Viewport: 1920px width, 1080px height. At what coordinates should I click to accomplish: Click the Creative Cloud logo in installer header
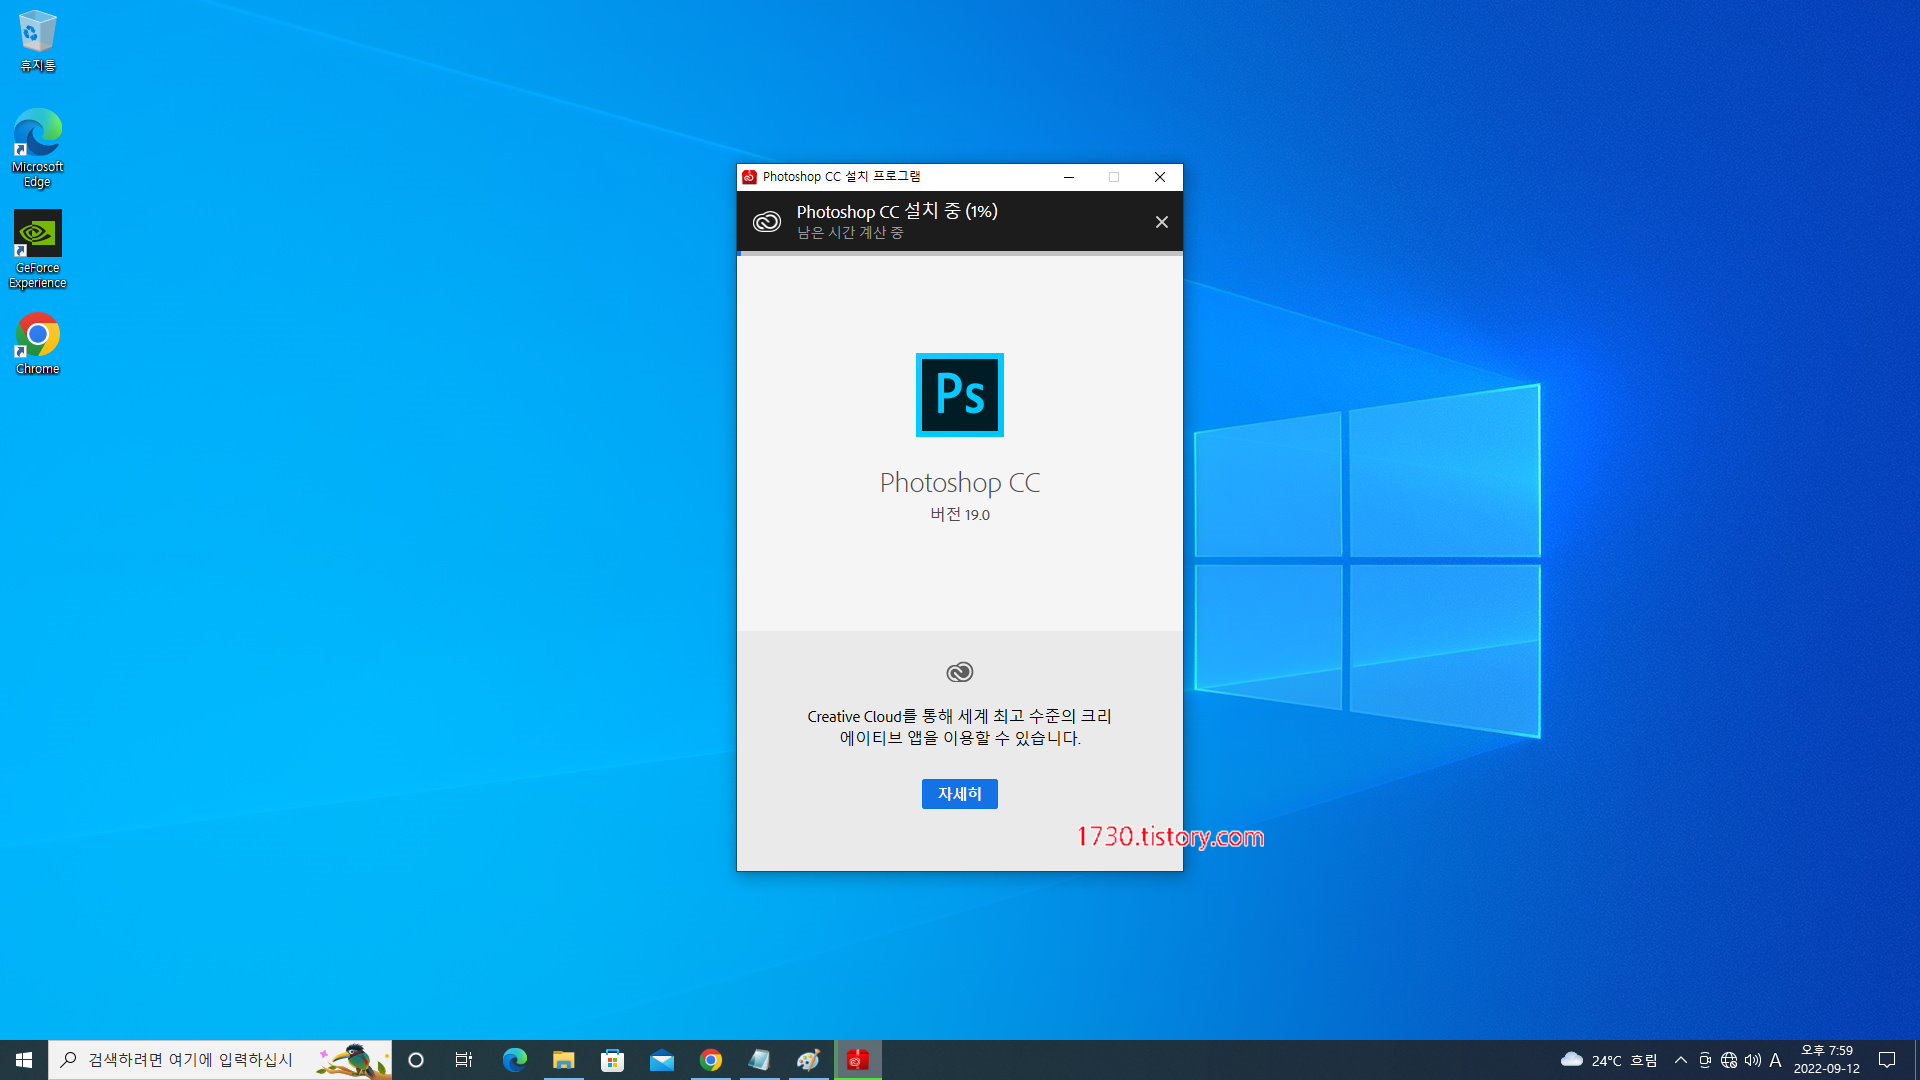(x=767, y=221)
